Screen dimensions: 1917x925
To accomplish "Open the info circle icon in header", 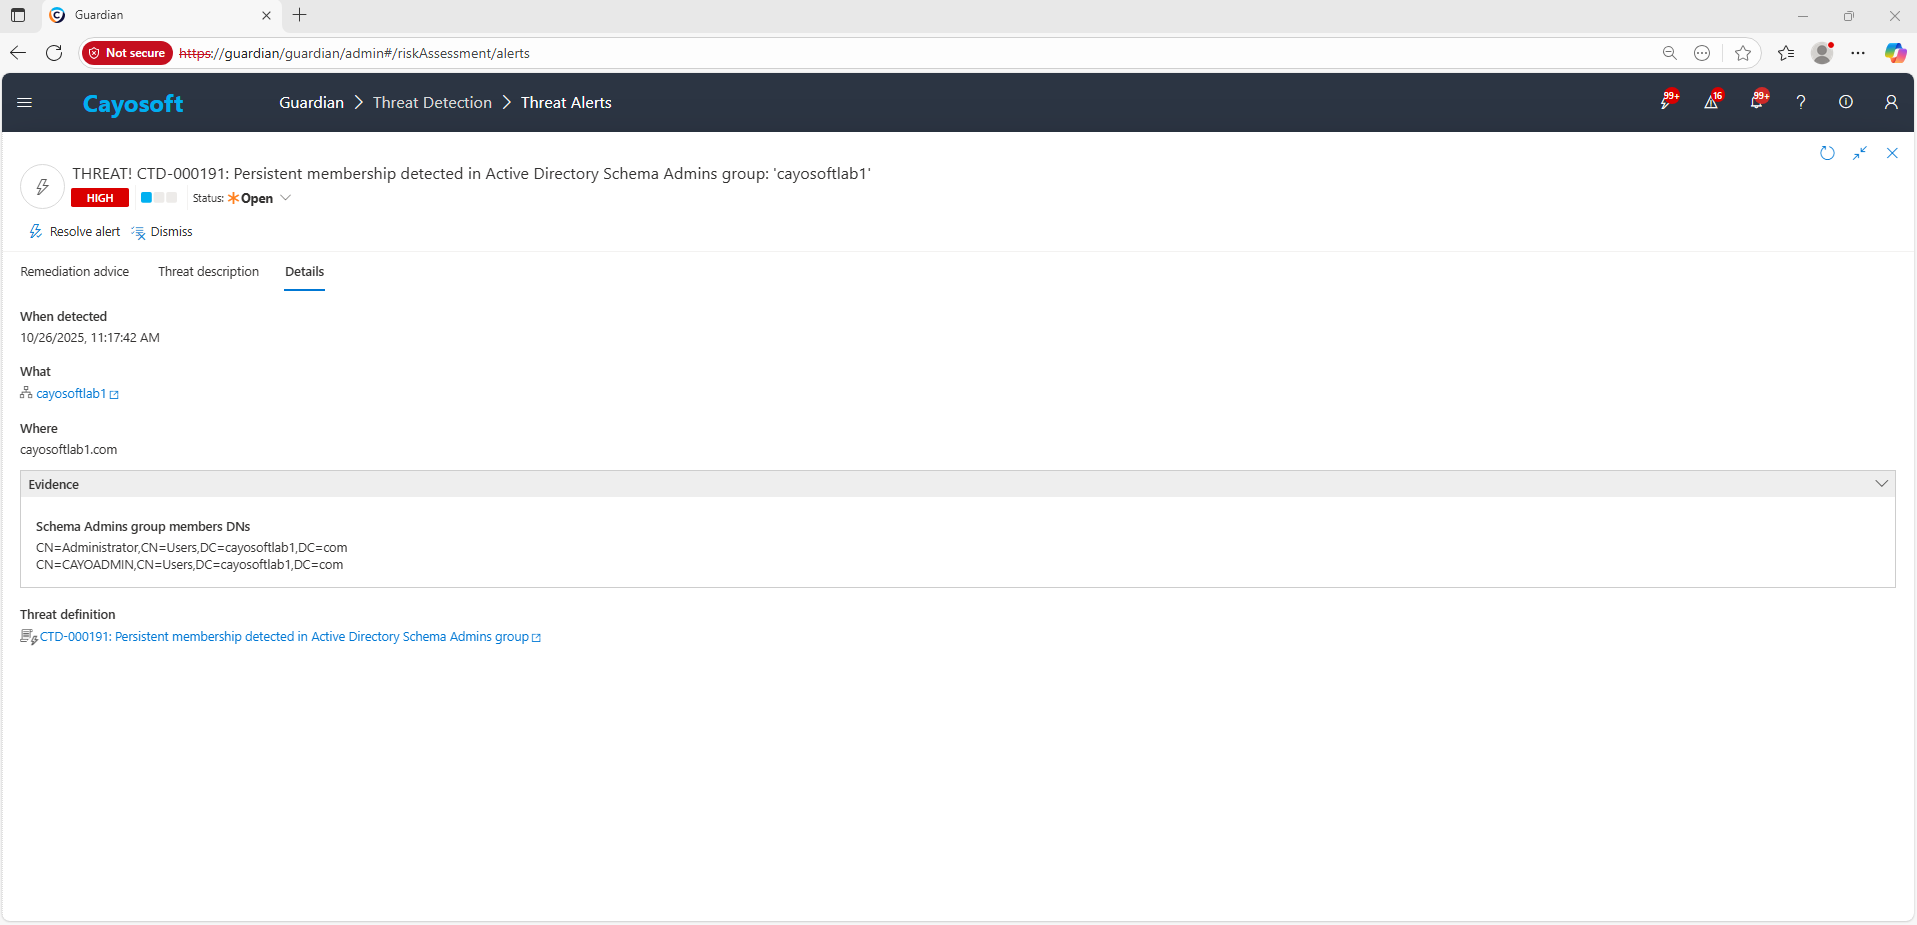I will [x=1845, y=102].
